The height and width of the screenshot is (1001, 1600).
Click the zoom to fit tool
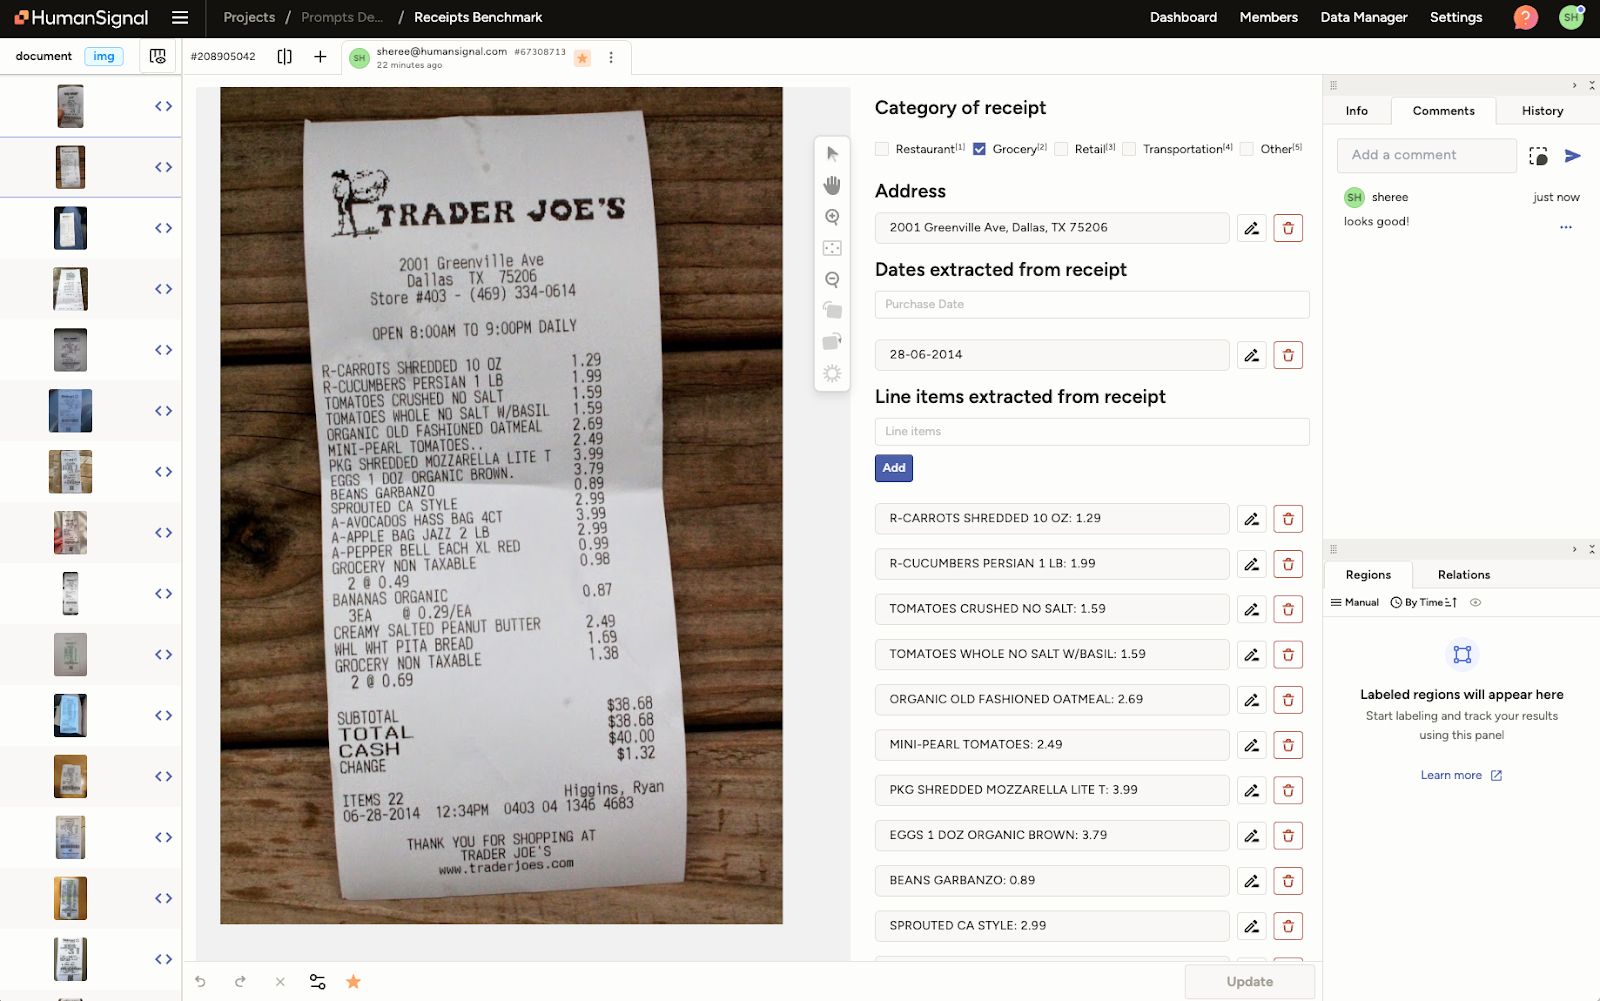point(832,248)
